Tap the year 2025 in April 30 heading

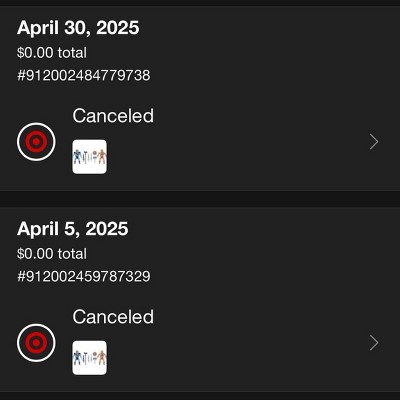point(118,28)
